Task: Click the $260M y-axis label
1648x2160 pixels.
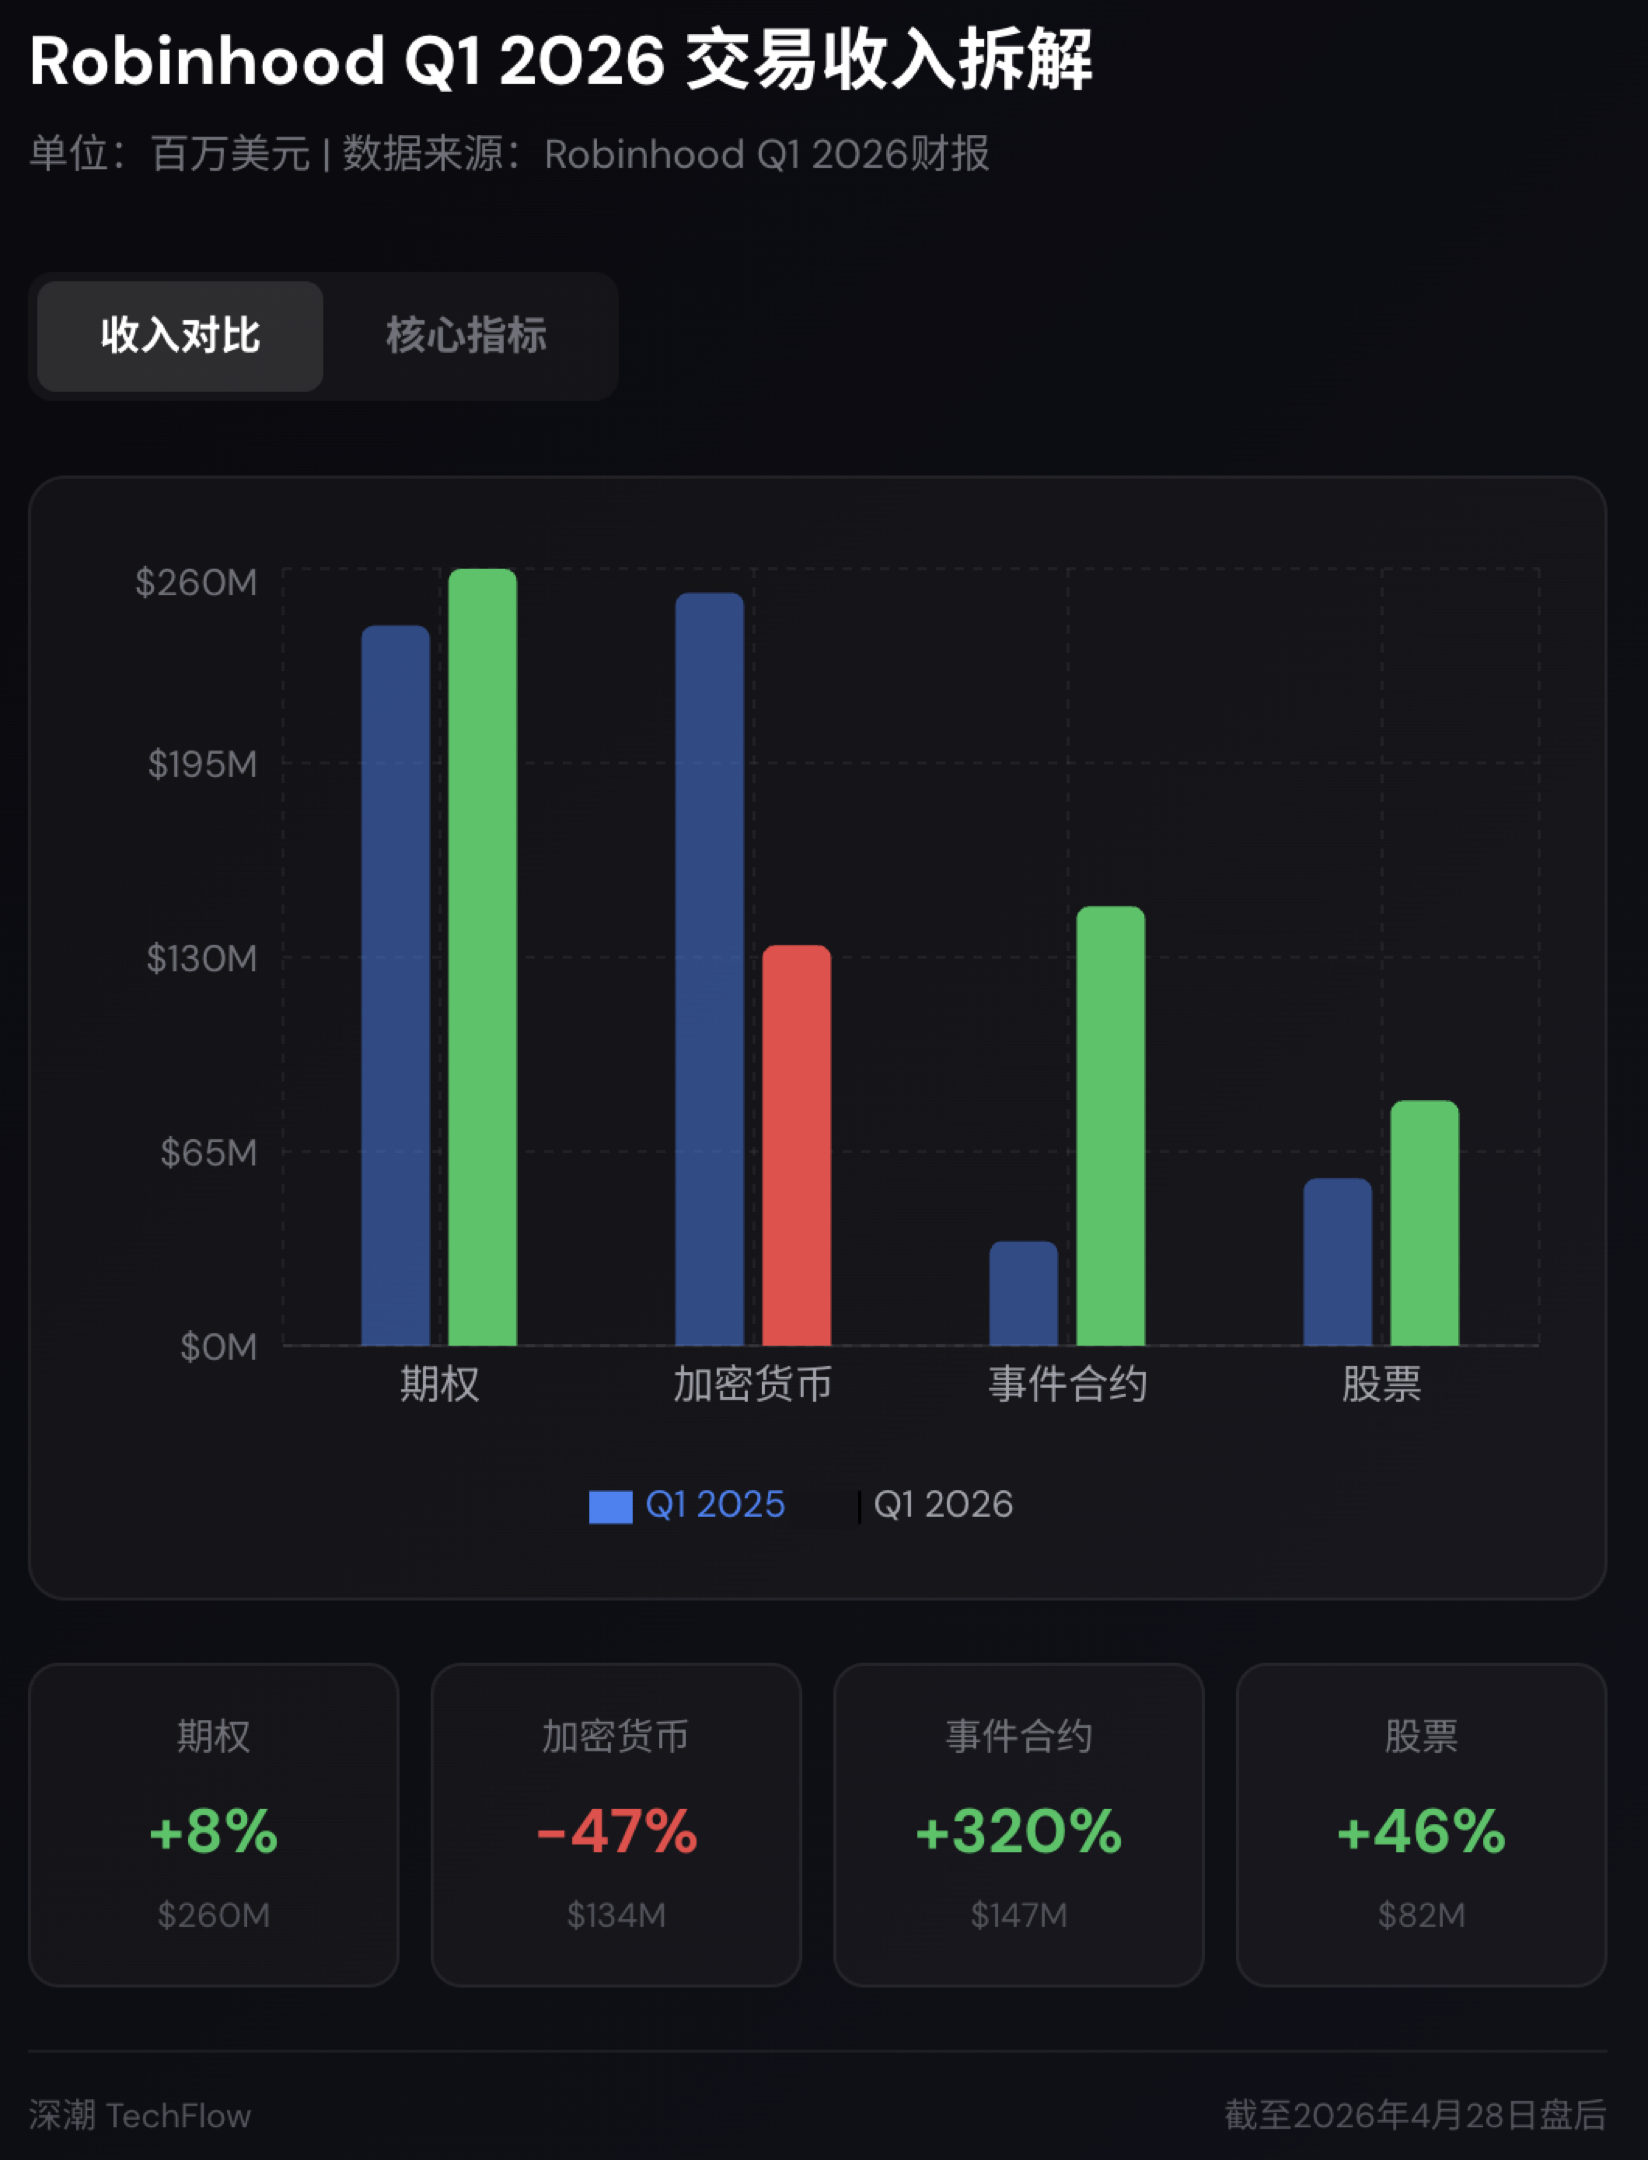Action: pyautogui.click(x=196, y=582)
